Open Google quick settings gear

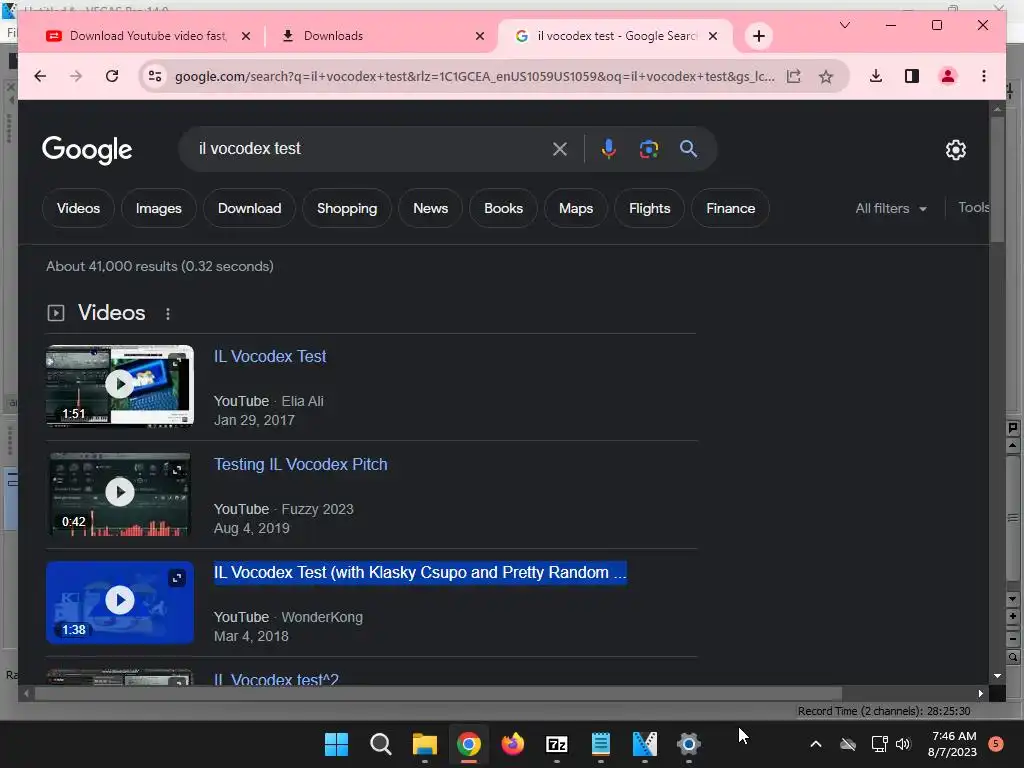click(x=955, y=150)
